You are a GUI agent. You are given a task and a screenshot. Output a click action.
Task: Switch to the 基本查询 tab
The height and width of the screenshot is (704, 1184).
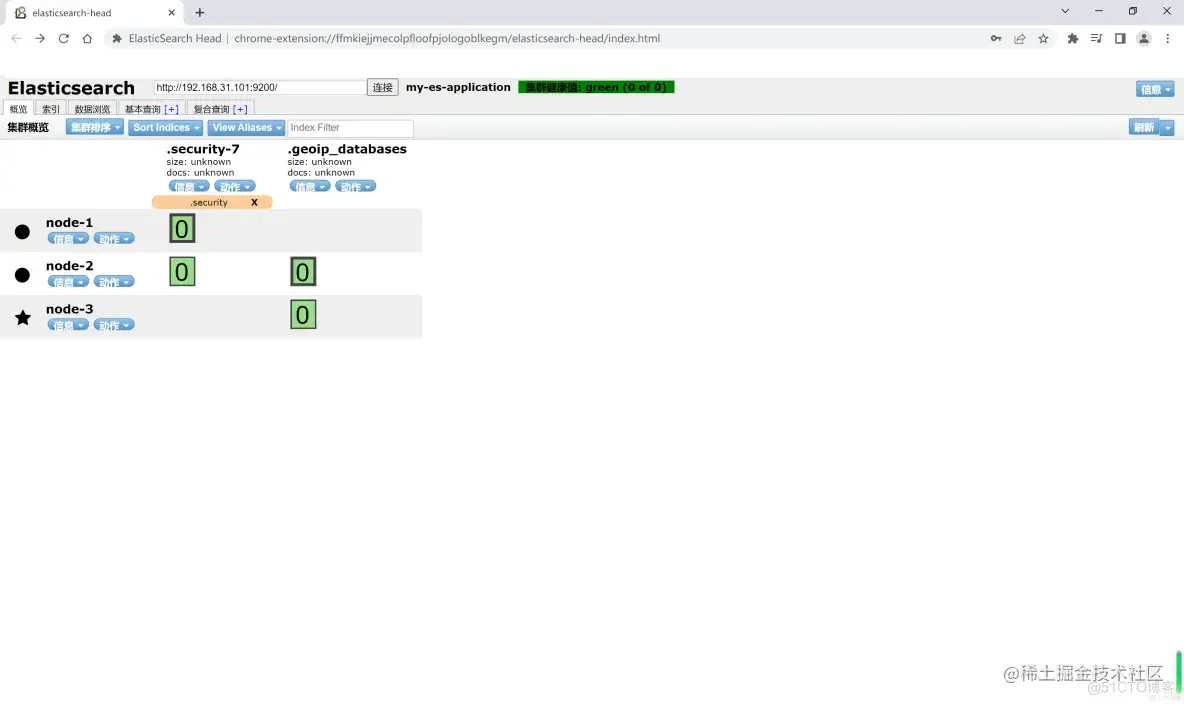point(143,109)
